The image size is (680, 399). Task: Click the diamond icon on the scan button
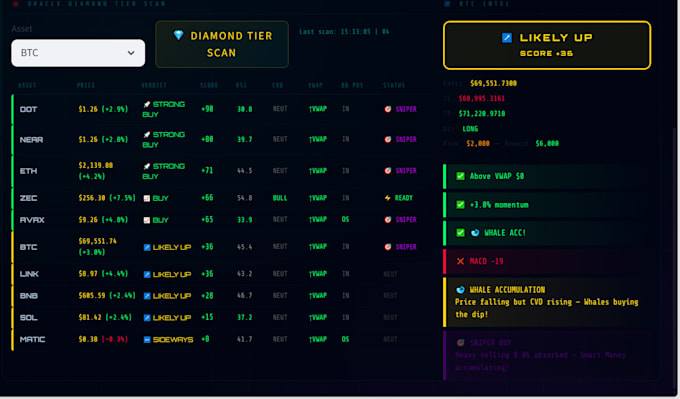[x=178, y=35]
